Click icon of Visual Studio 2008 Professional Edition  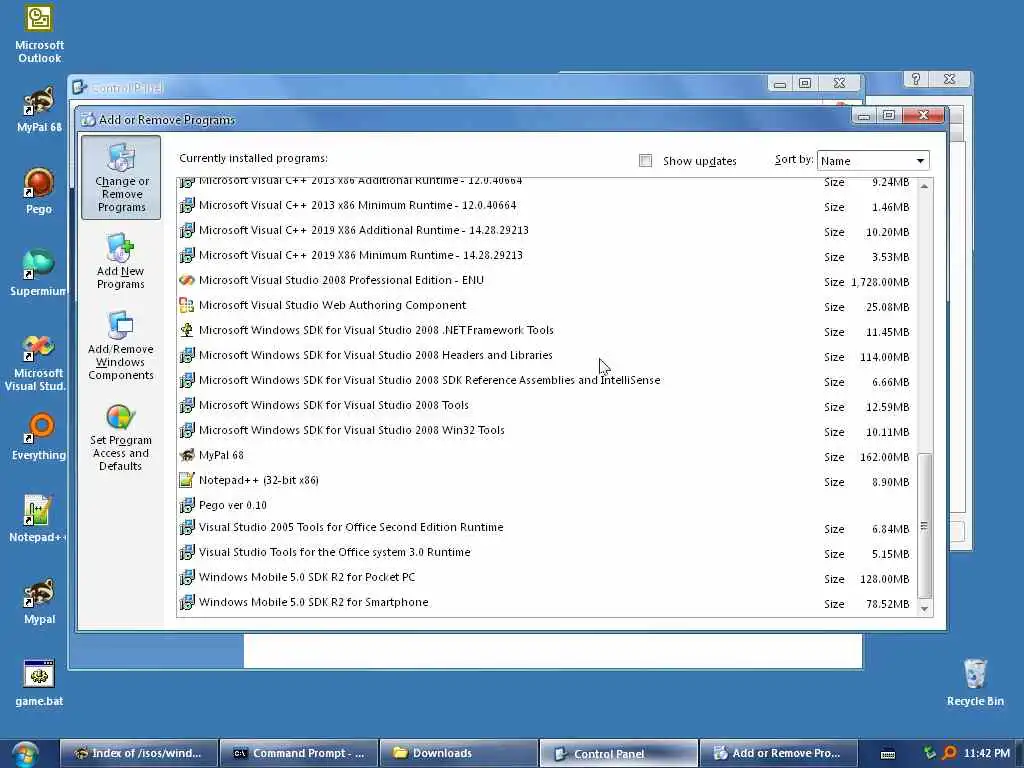(187, 280)
